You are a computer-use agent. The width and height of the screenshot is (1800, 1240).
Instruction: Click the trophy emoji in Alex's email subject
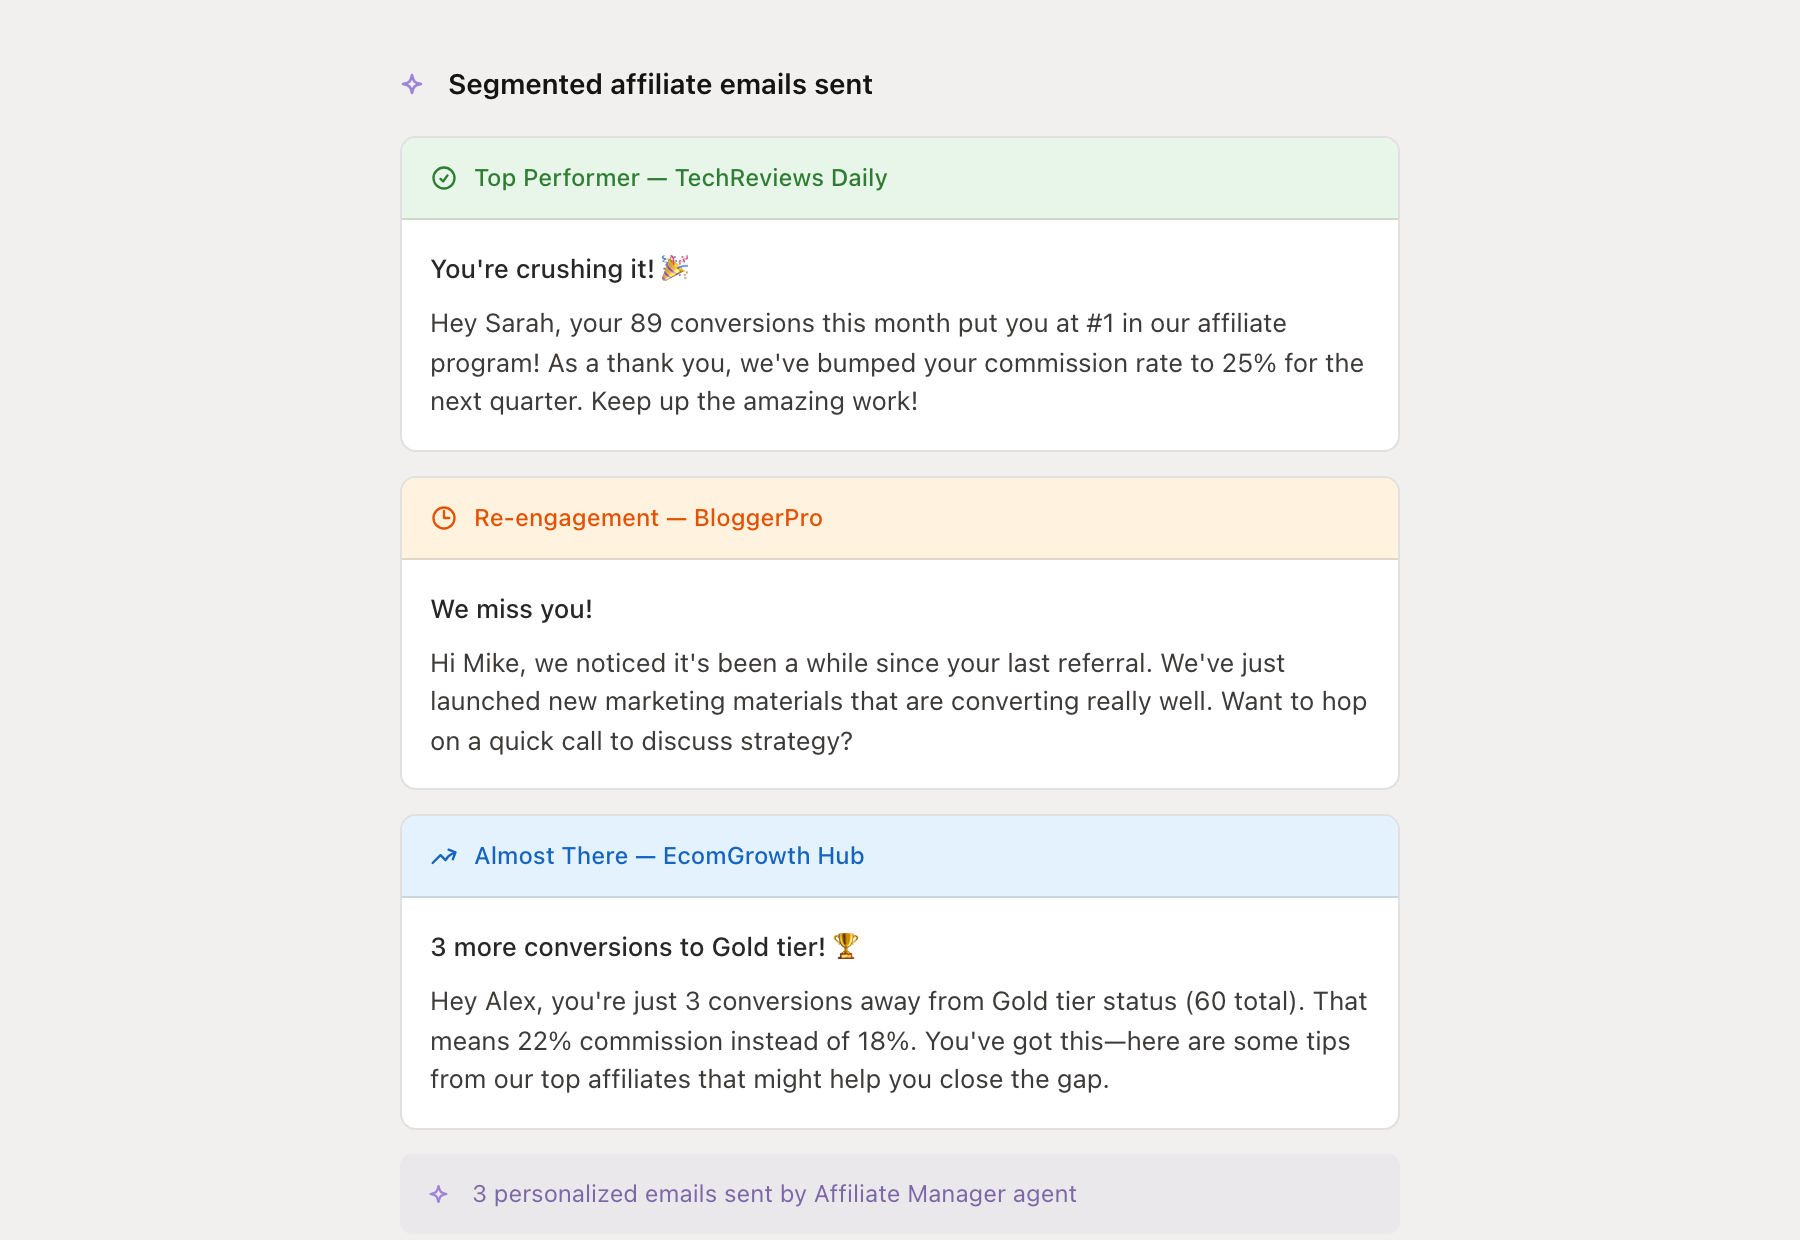(x=848, y=945)
